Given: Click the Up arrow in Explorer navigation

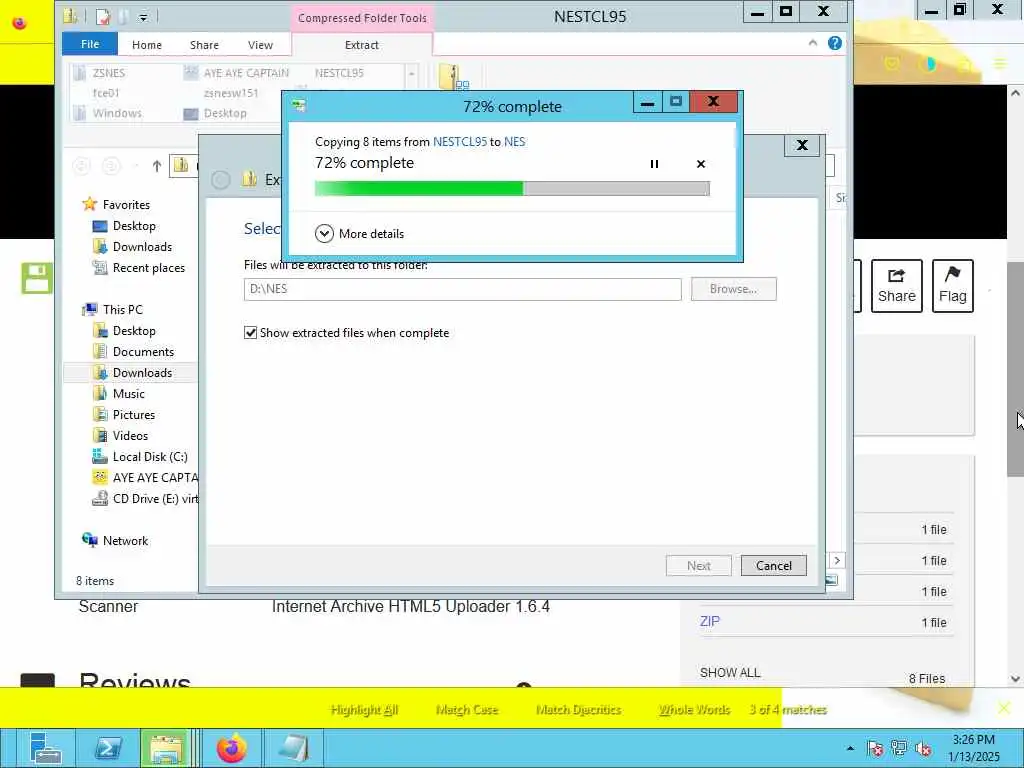Looking at the screenshot, I should [x=157, y=166].
